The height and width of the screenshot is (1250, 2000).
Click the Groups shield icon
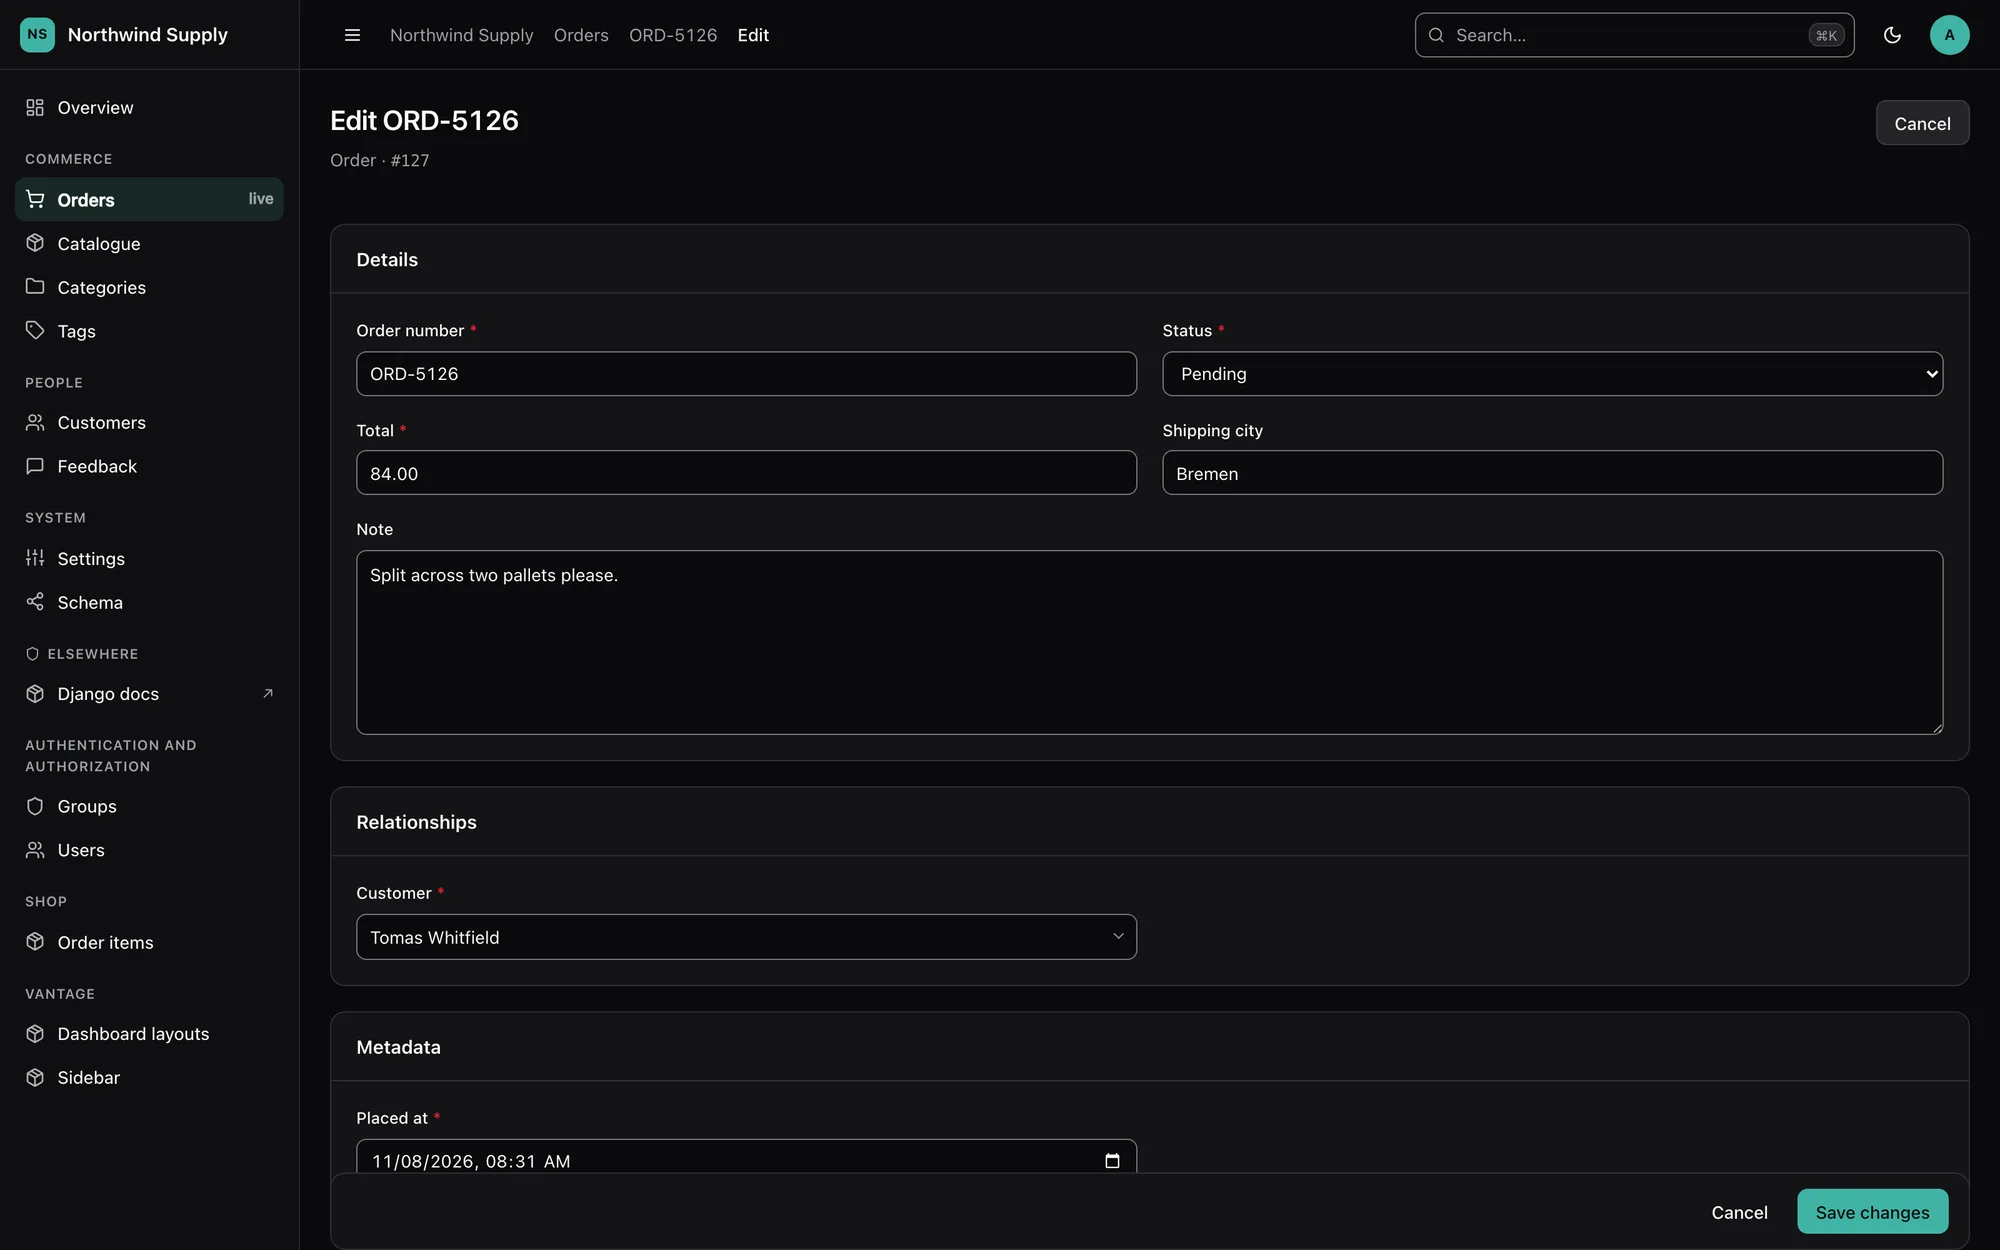point(35,806)
